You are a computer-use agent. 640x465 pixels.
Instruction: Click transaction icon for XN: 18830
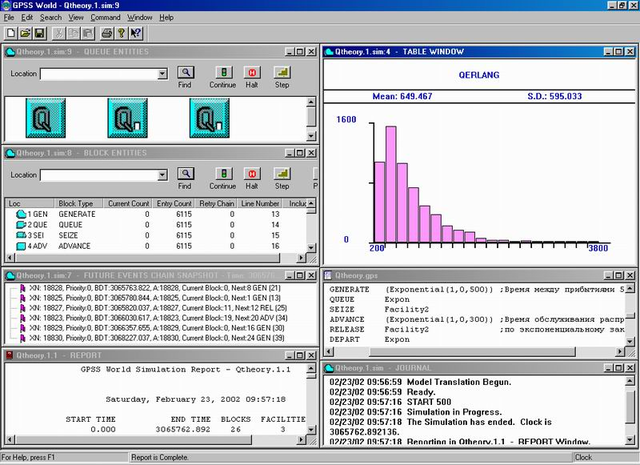tap(22, 338)
